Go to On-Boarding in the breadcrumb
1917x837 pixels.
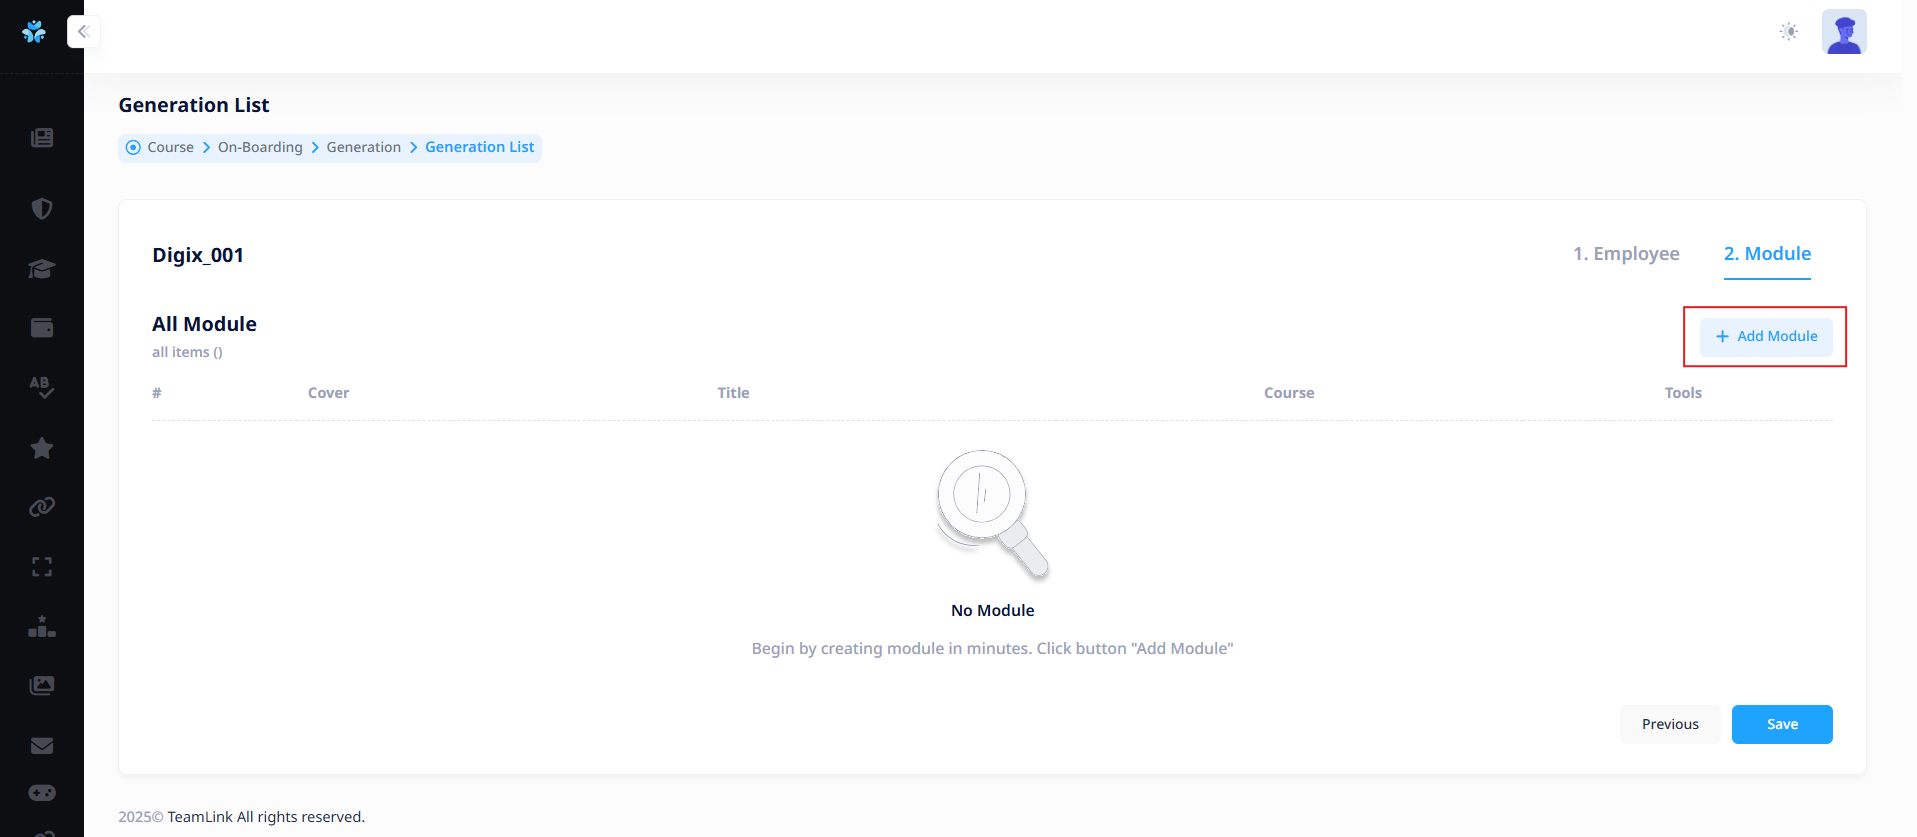(x=260, y=147)
